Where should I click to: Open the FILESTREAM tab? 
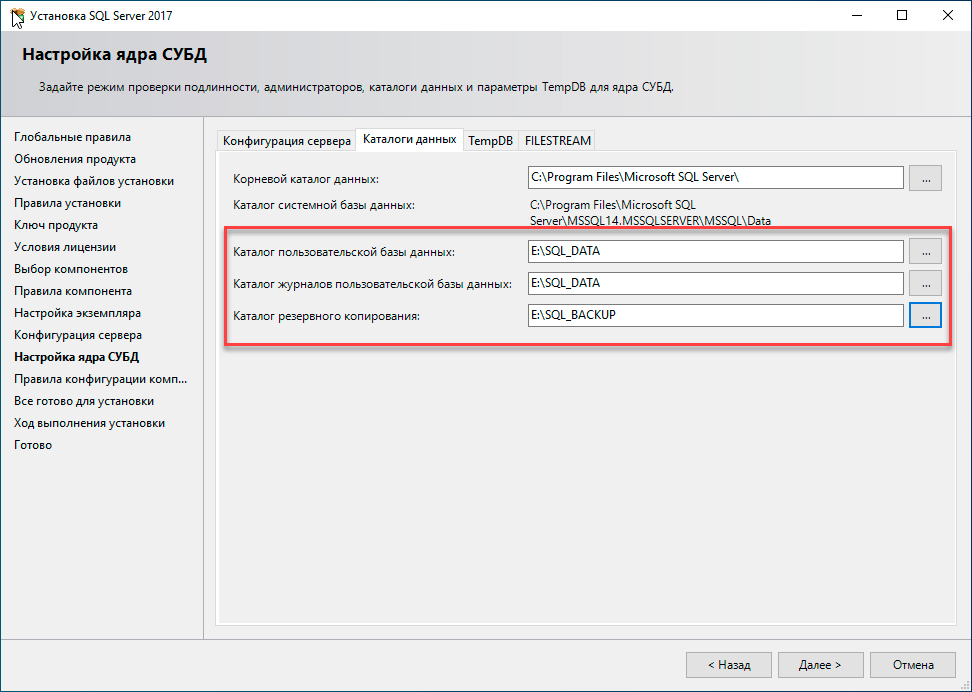[558, 141]
